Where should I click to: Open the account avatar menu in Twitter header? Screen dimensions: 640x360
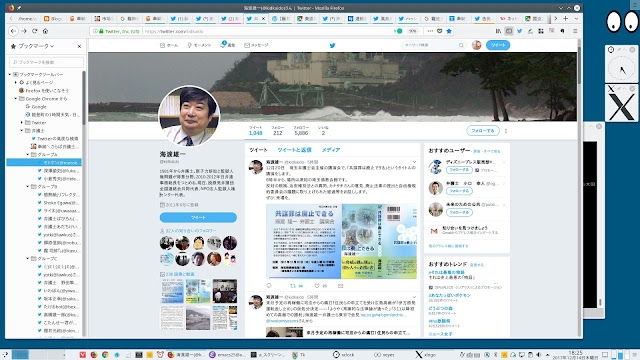[x=476, y=45]
